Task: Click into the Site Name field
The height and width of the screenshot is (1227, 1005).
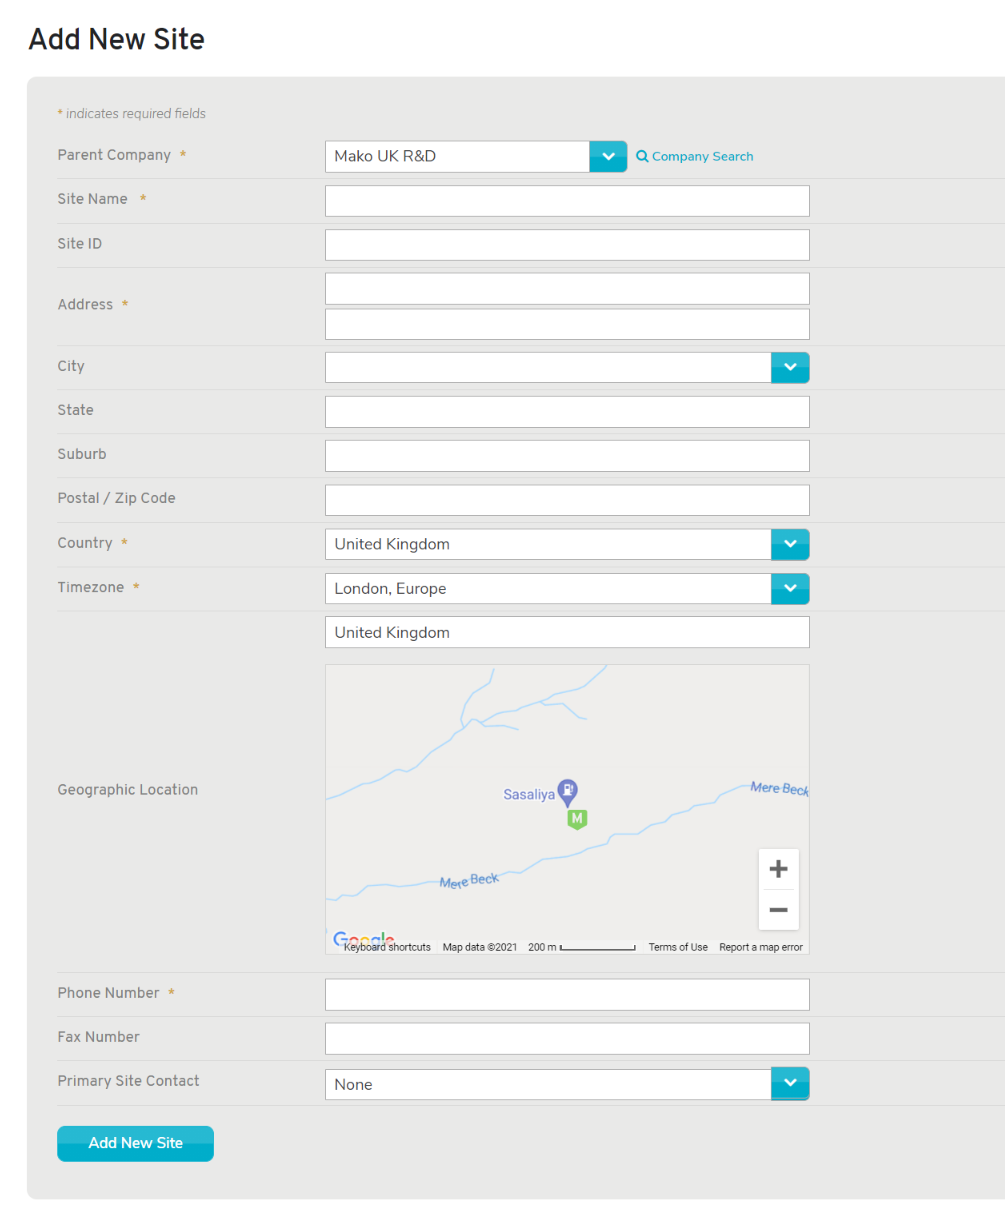Action: click(x=567, y=200)
